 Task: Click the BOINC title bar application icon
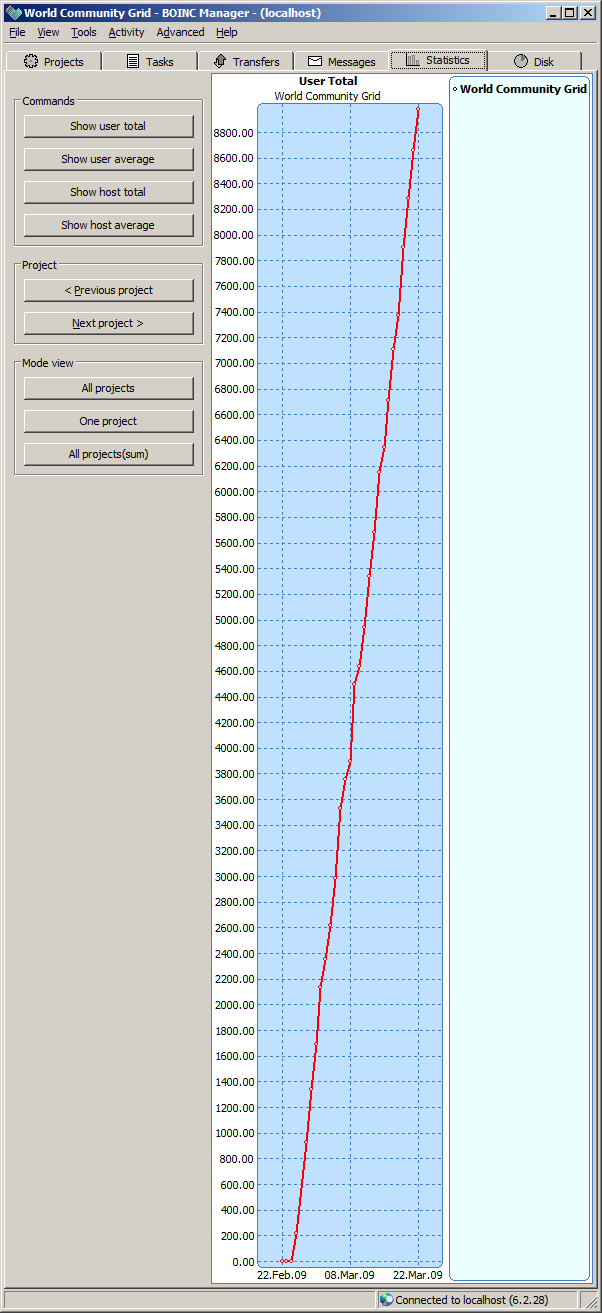pyautogui.click(x=13, y=13)
